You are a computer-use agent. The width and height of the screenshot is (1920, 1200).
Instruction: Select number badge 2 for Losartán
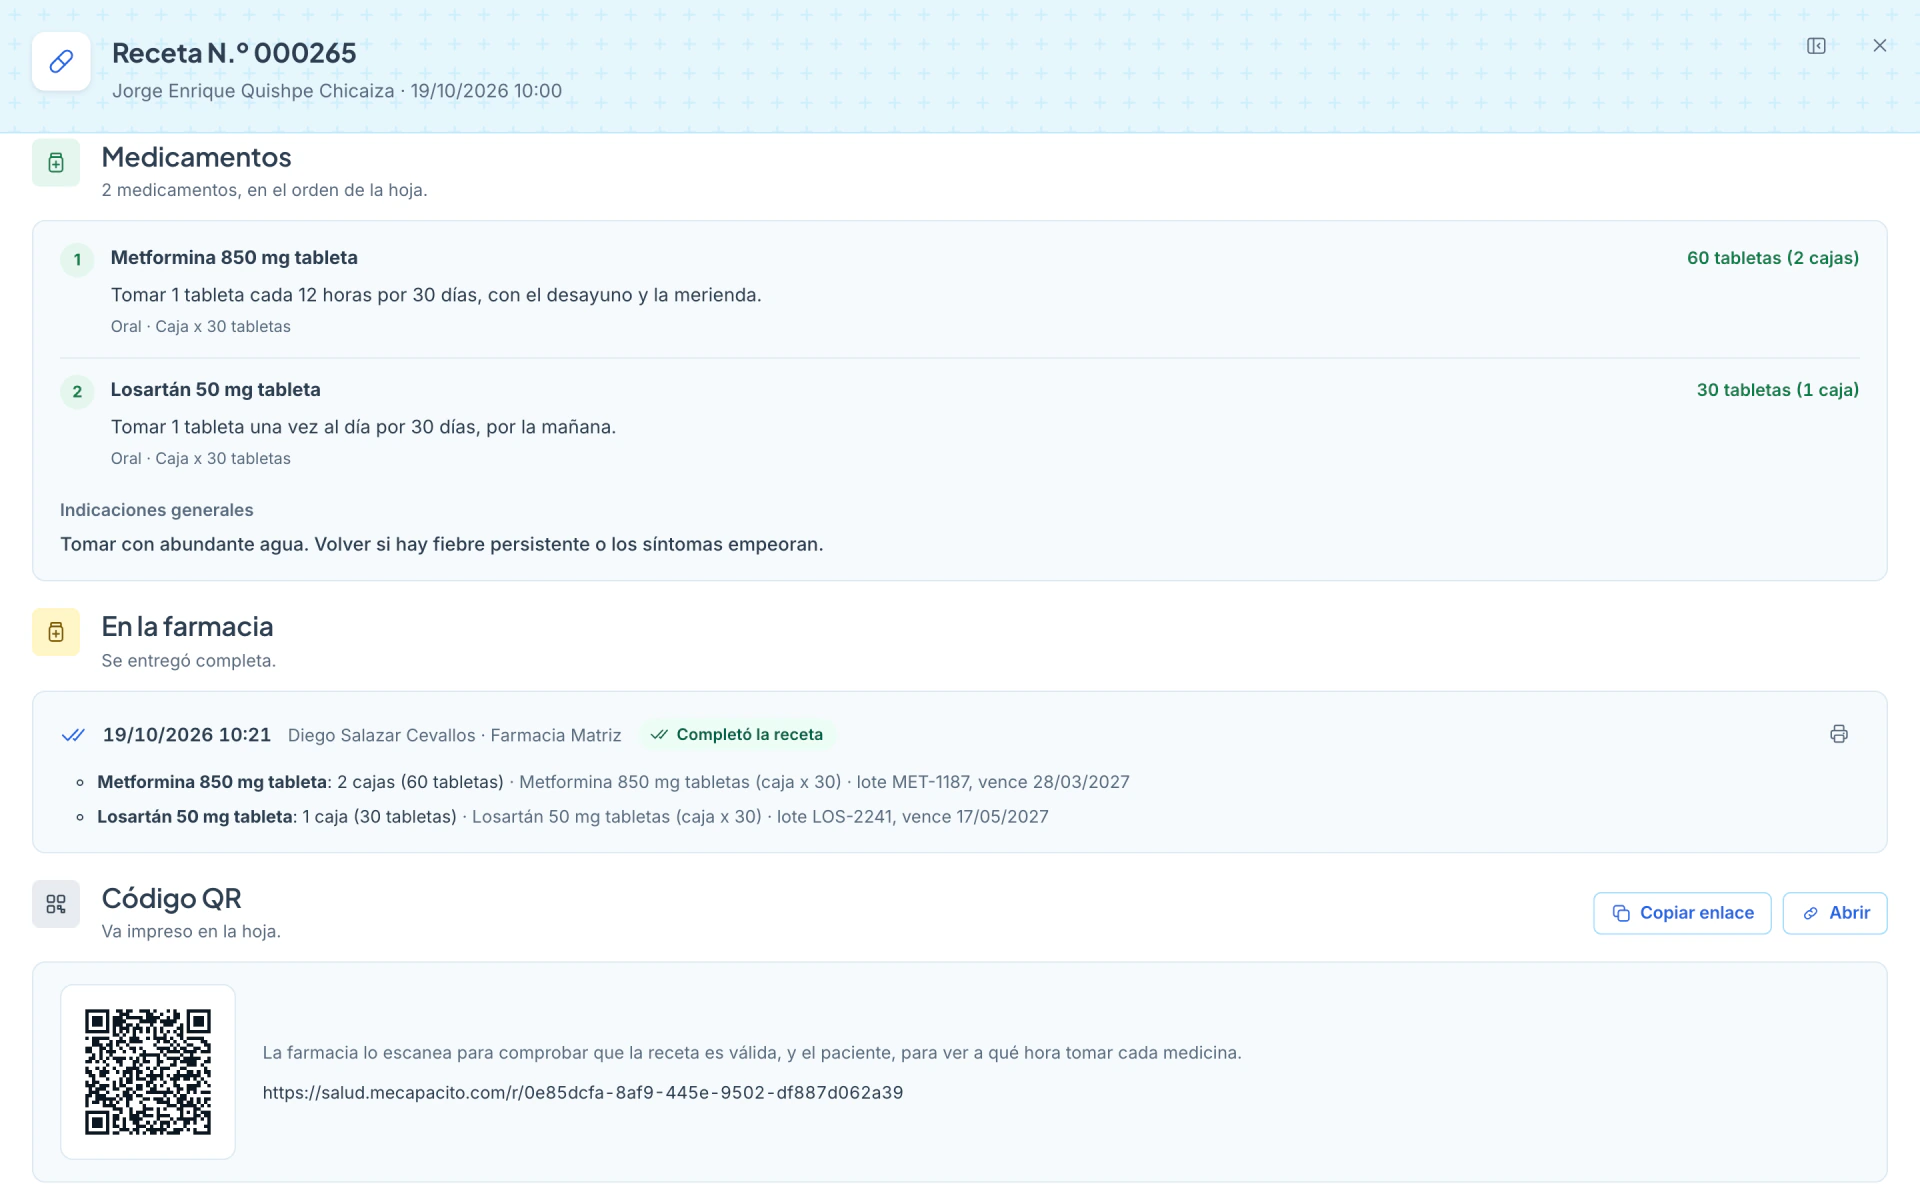[77, 392]
